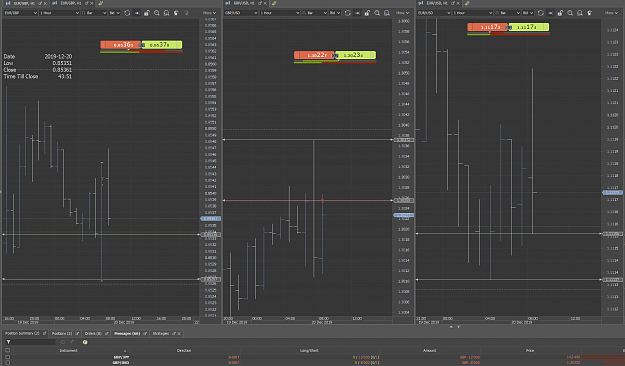Open the Bar chart type dropdown on EUR/GBP
Image resolution: width=625 pixels, height=366 pixels.
pyautogui.click(x=94, y=13)
